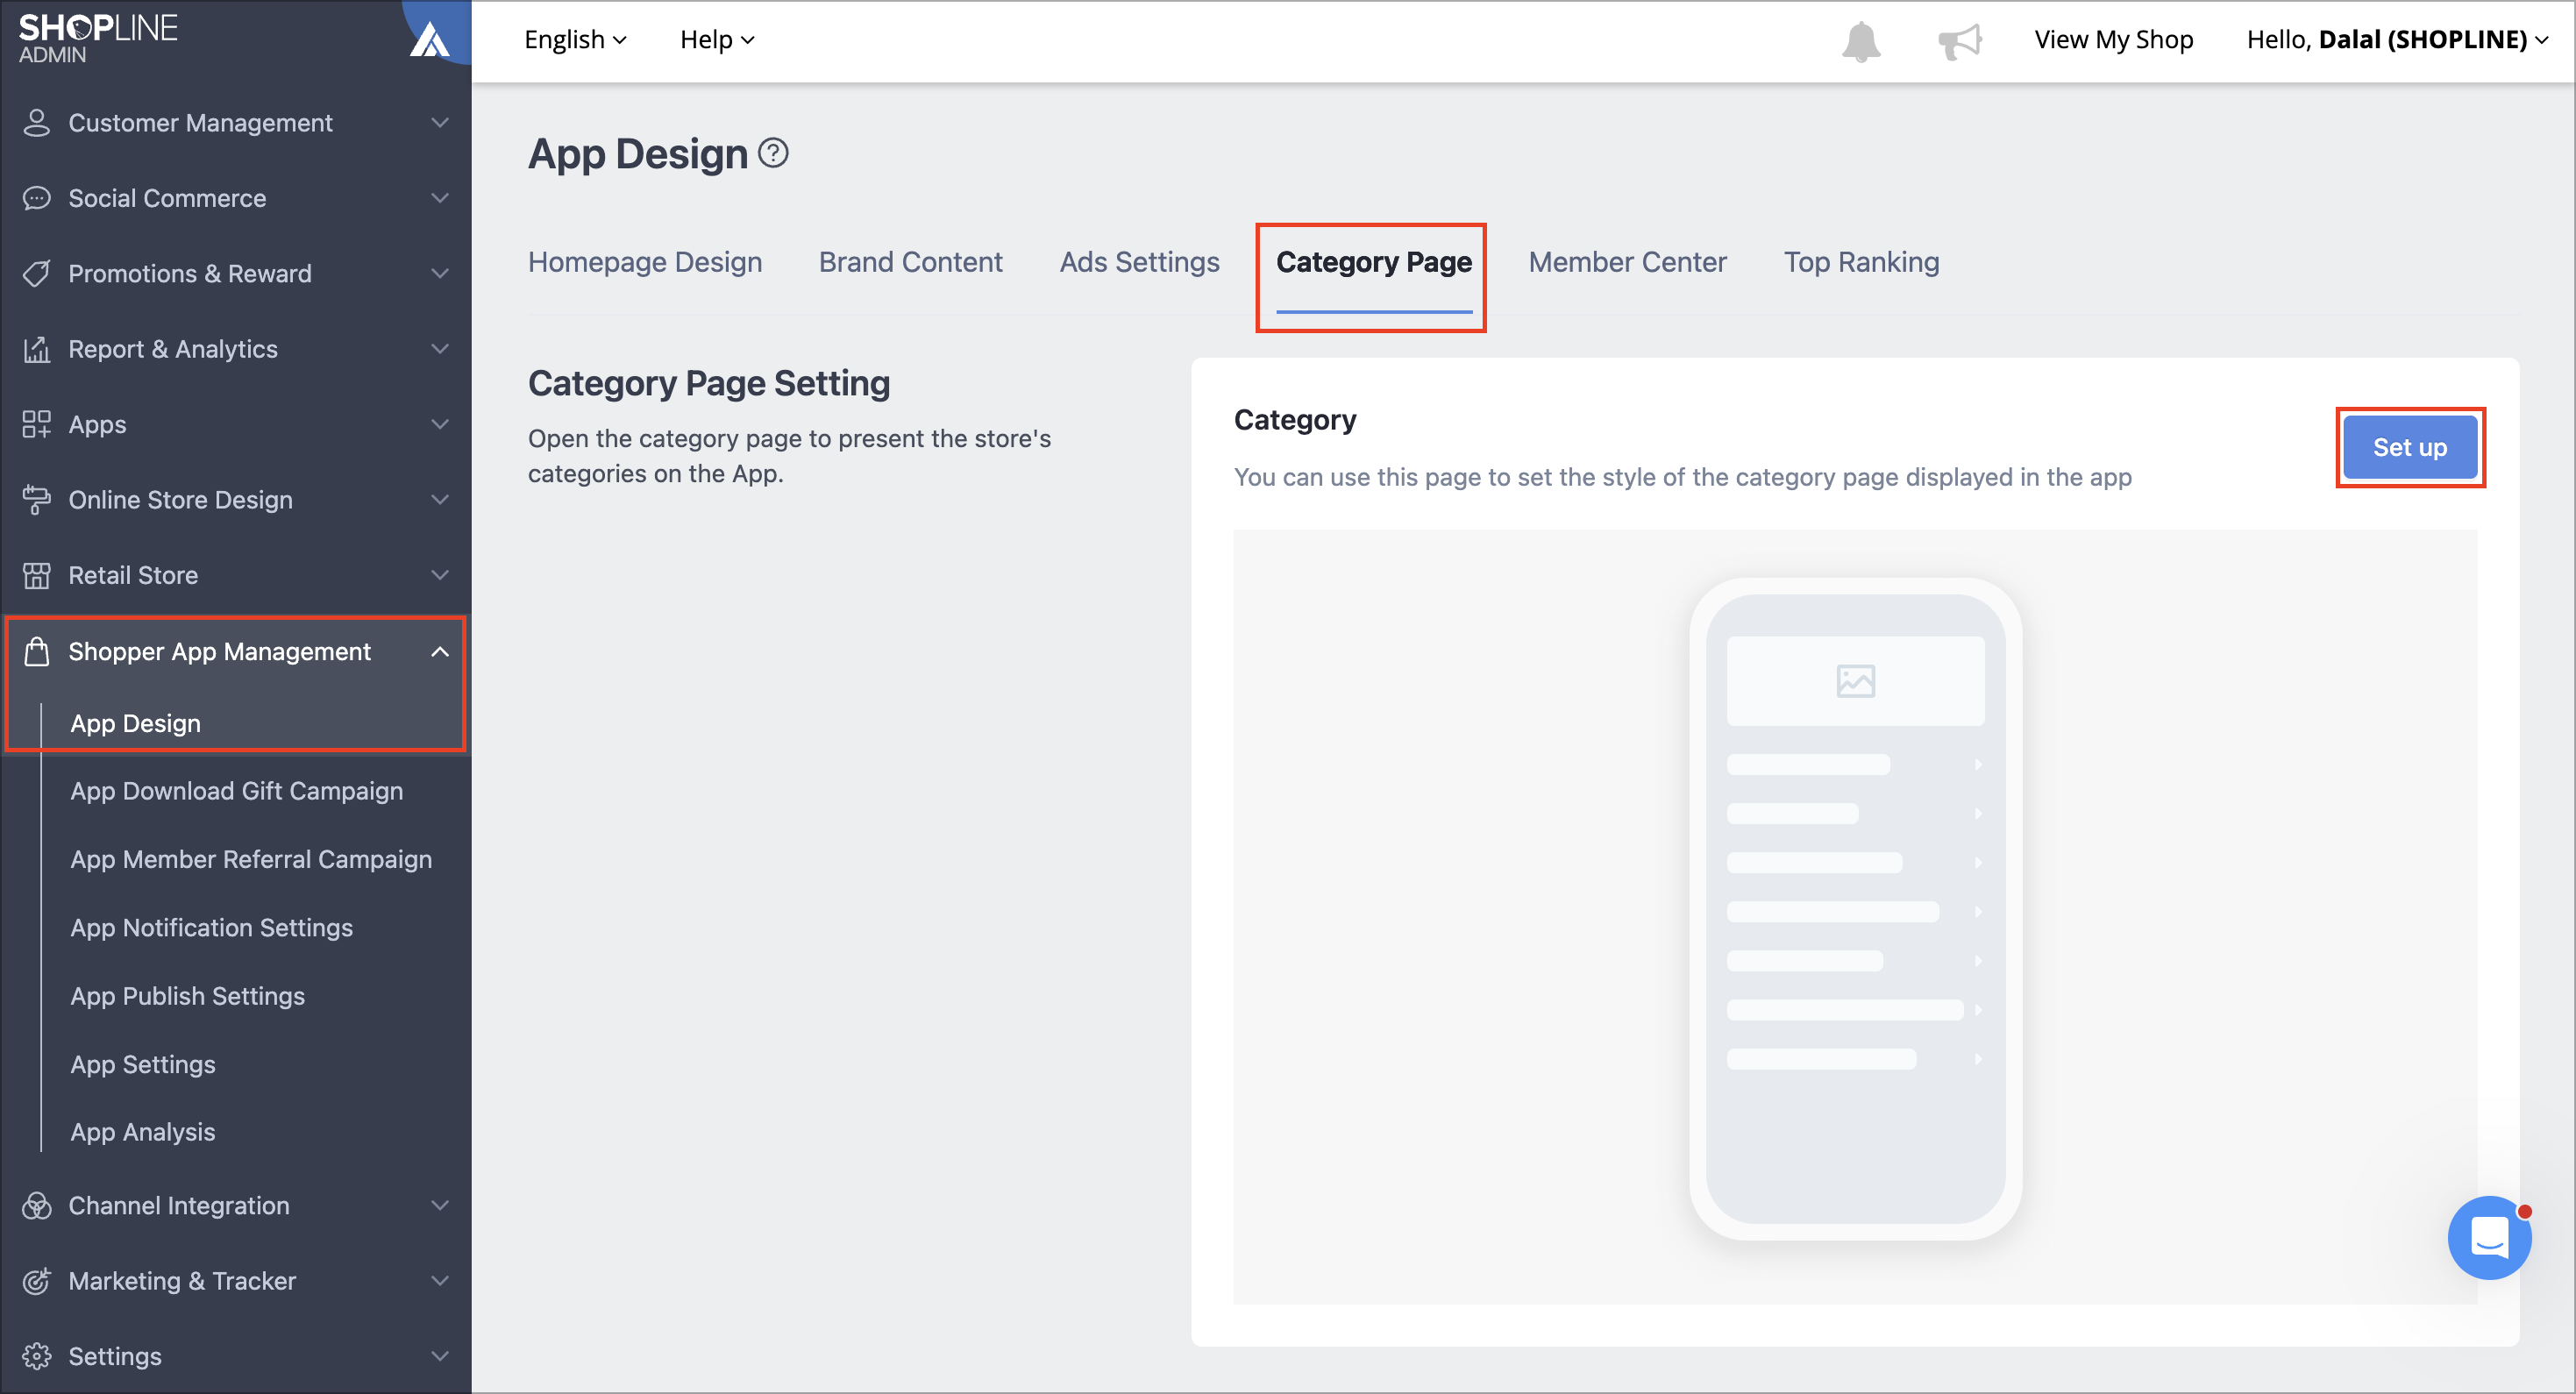Collapse the Shopper App Management section
The height and width of the screenshot is (1394, 2576).
pyautogui.click(x=440, y=651)
